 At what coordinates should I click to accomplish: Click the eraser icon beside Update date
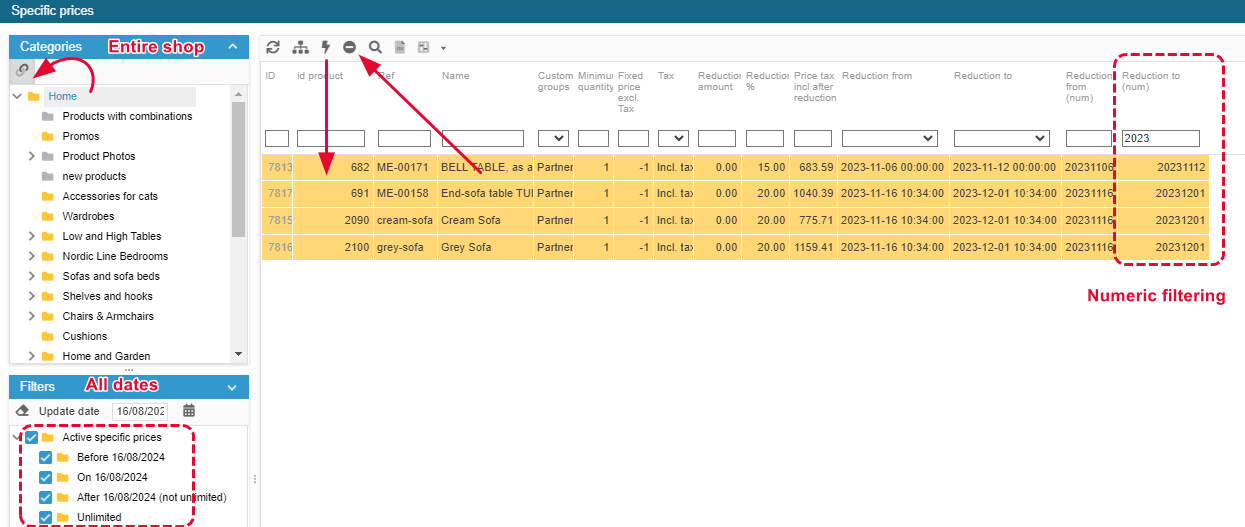[x=24, y=411]
